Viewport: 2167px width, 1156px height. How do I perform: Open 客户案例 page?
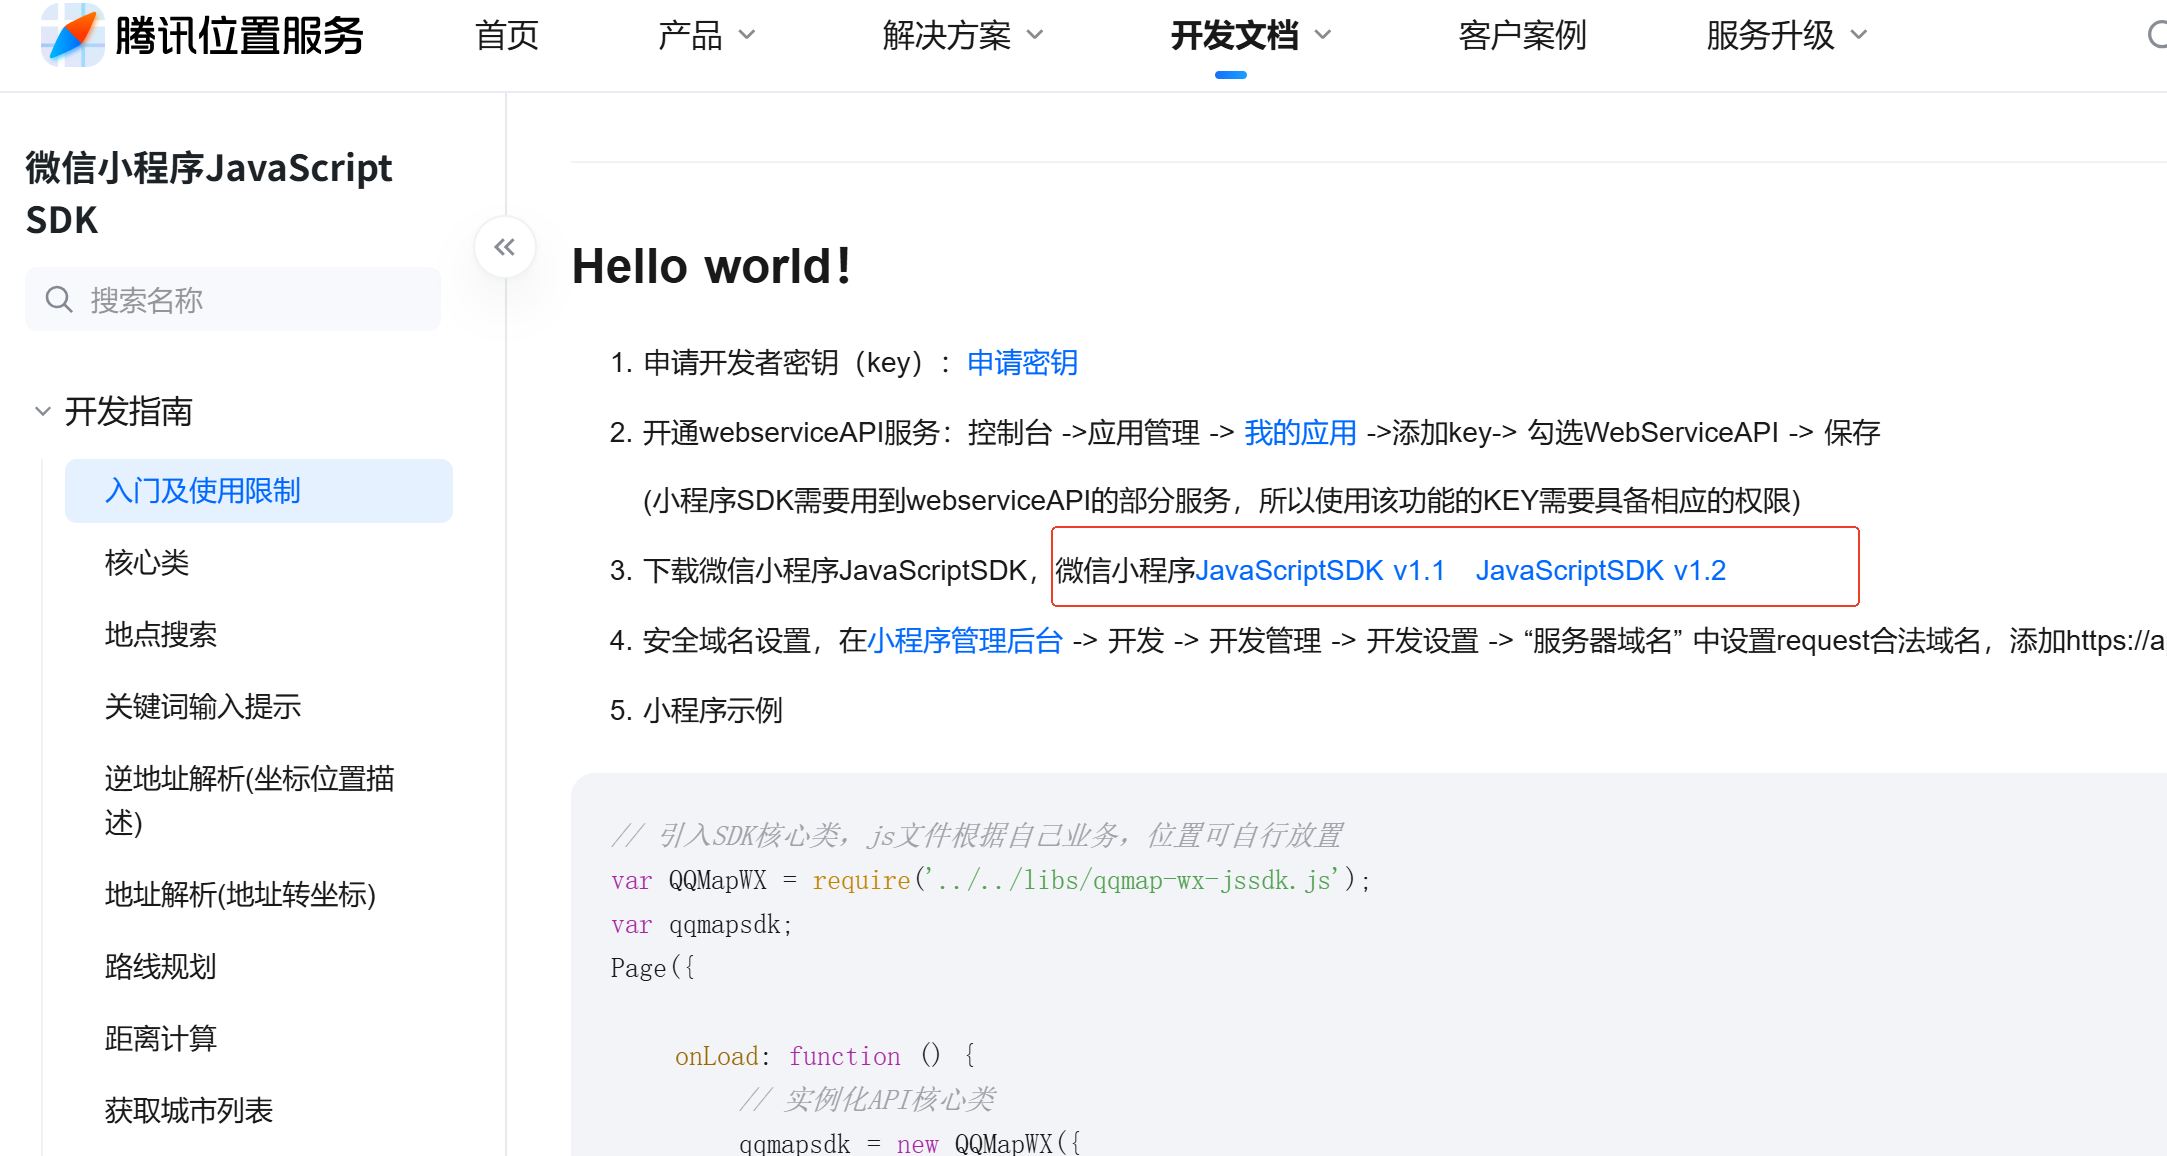coord(1522,35)
